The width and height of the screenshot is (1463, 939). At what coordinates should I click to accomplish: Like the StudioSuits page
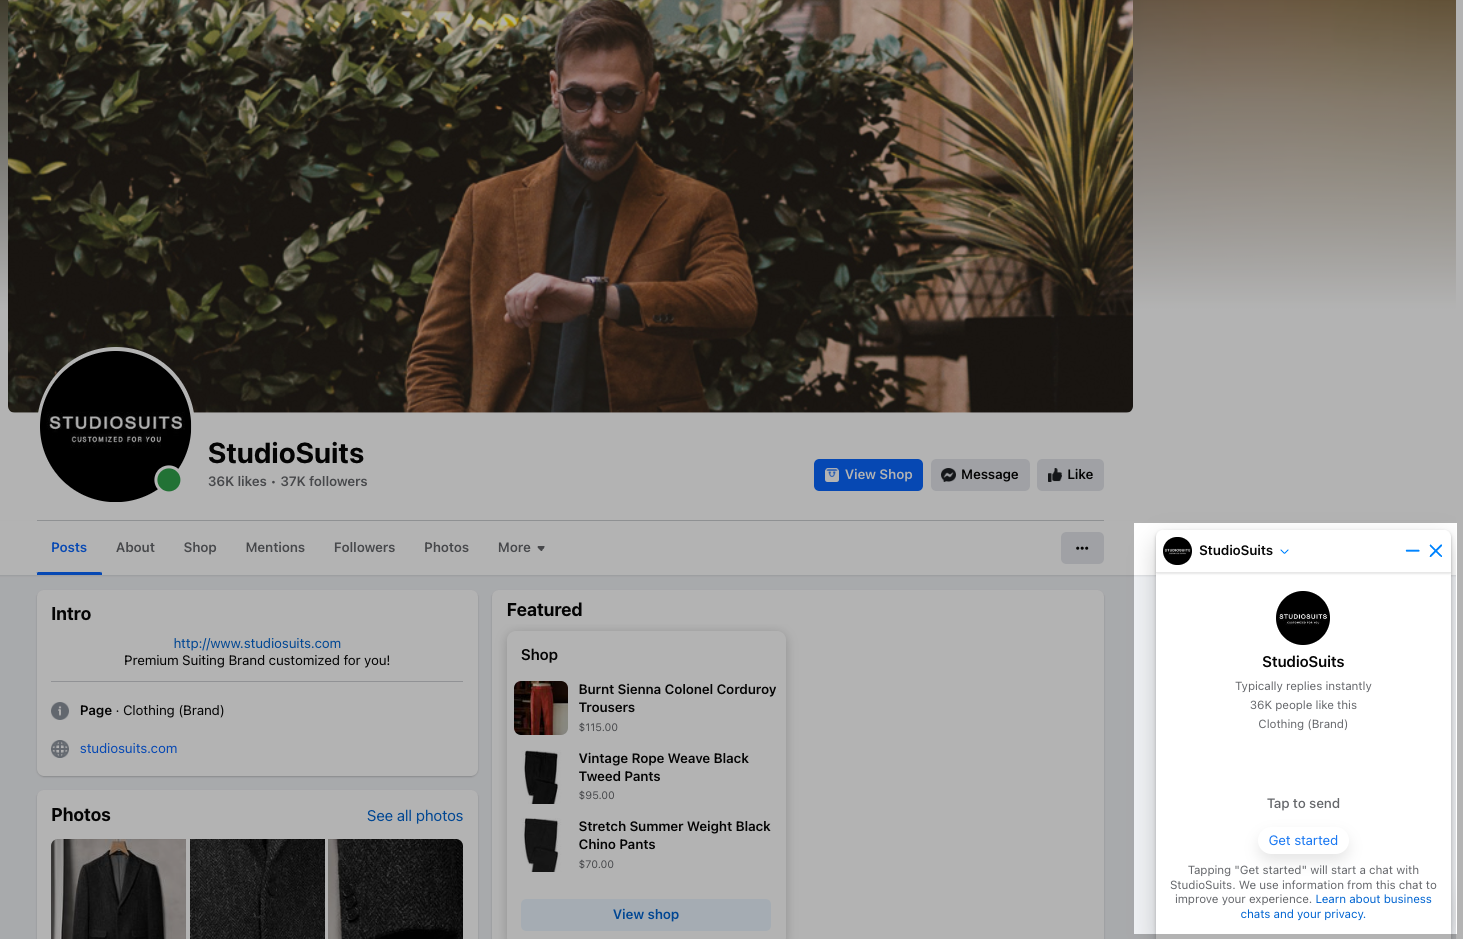(x=1070, y=475)
